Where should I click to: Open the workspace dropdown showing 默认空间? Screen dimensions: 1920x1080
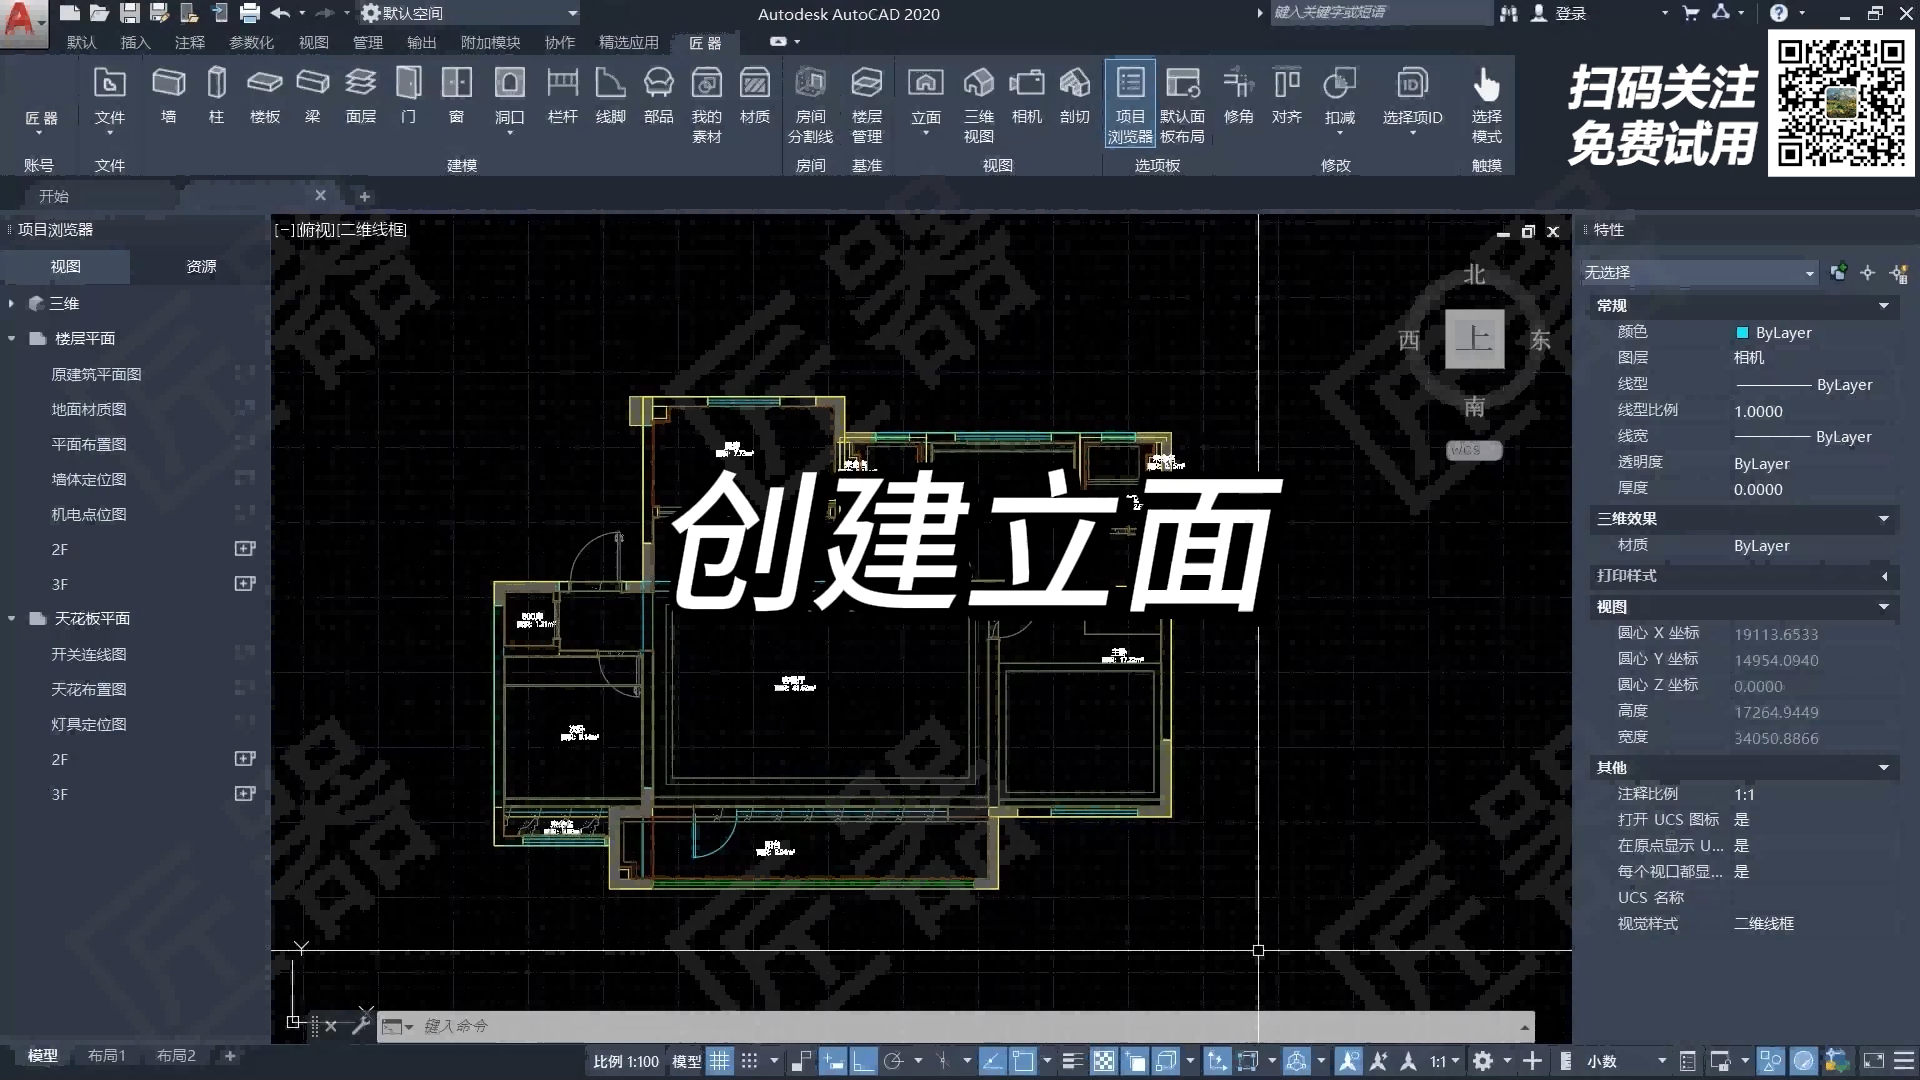(x=573, y=13)
